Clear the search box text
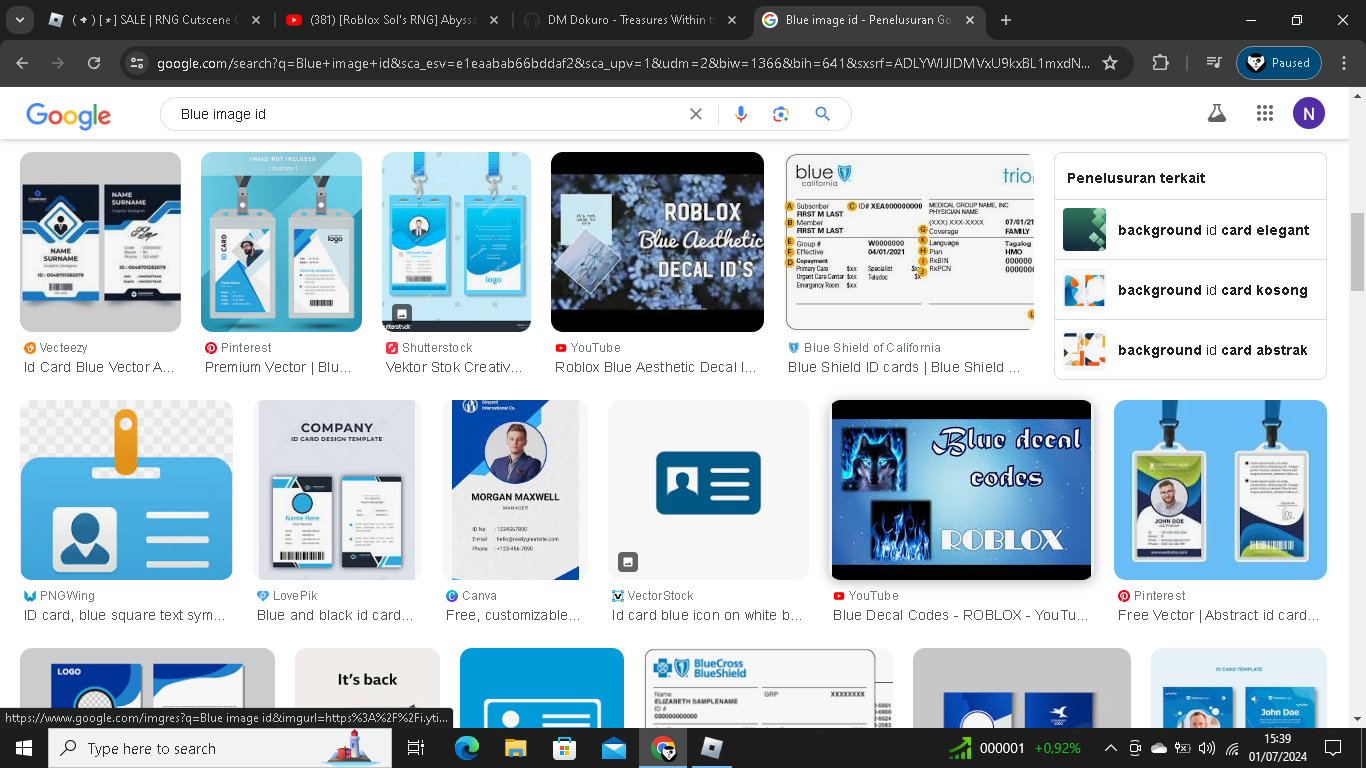 click(696, 114)
